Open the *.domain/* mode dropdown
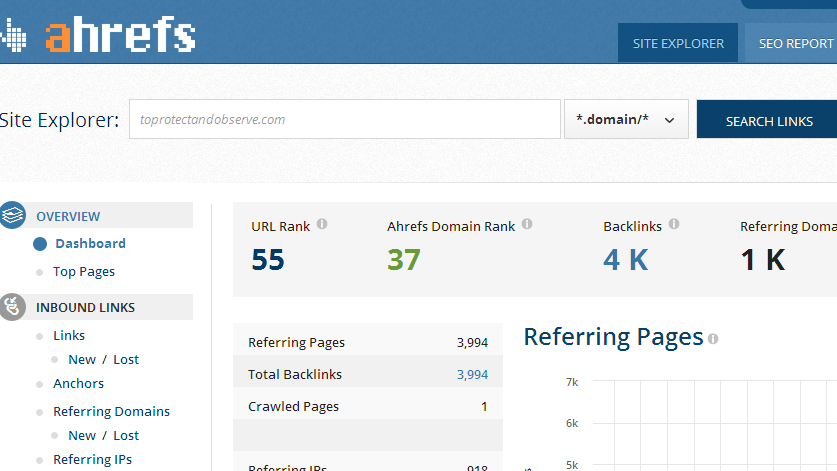The height and width of the screenshot is (471, 837). (x=626, y=119)
